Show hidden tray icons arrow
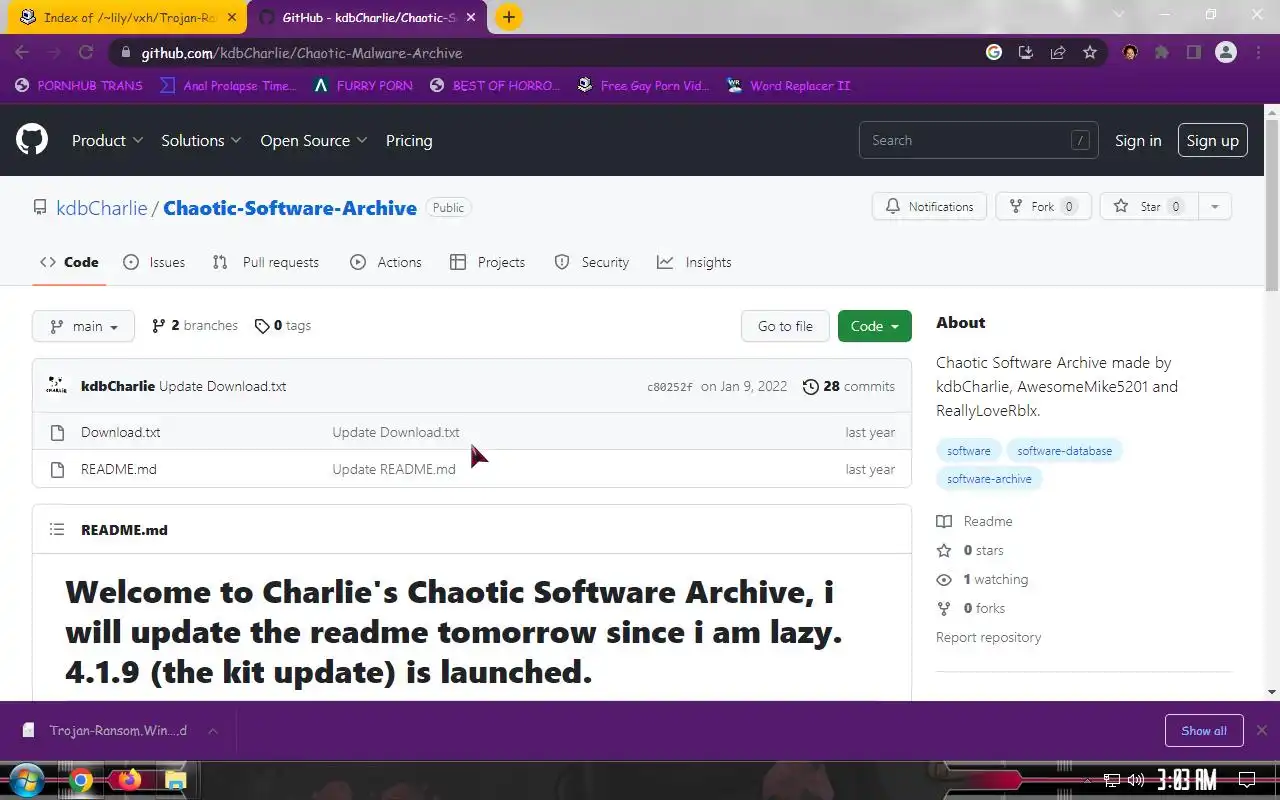The width and height of the screenshot is (1280, 800). (x=1090, y=780)
